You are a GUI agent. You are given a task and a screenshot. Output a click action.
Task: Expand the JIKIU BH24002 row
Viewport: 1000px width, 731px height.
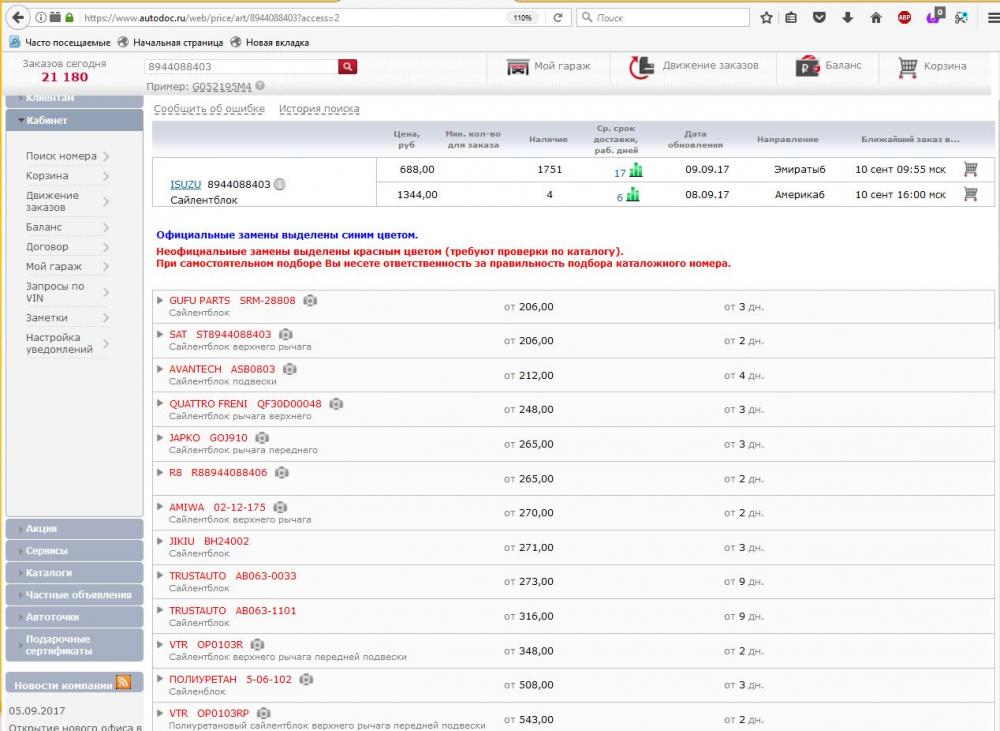click(160, 540)
